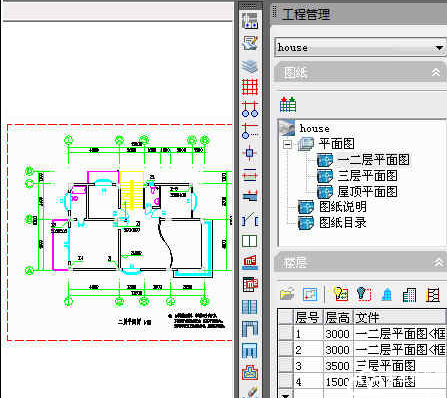Collapse the 图纸 drawings section
This screenshot has height=398, width=447.
point(436,72)
